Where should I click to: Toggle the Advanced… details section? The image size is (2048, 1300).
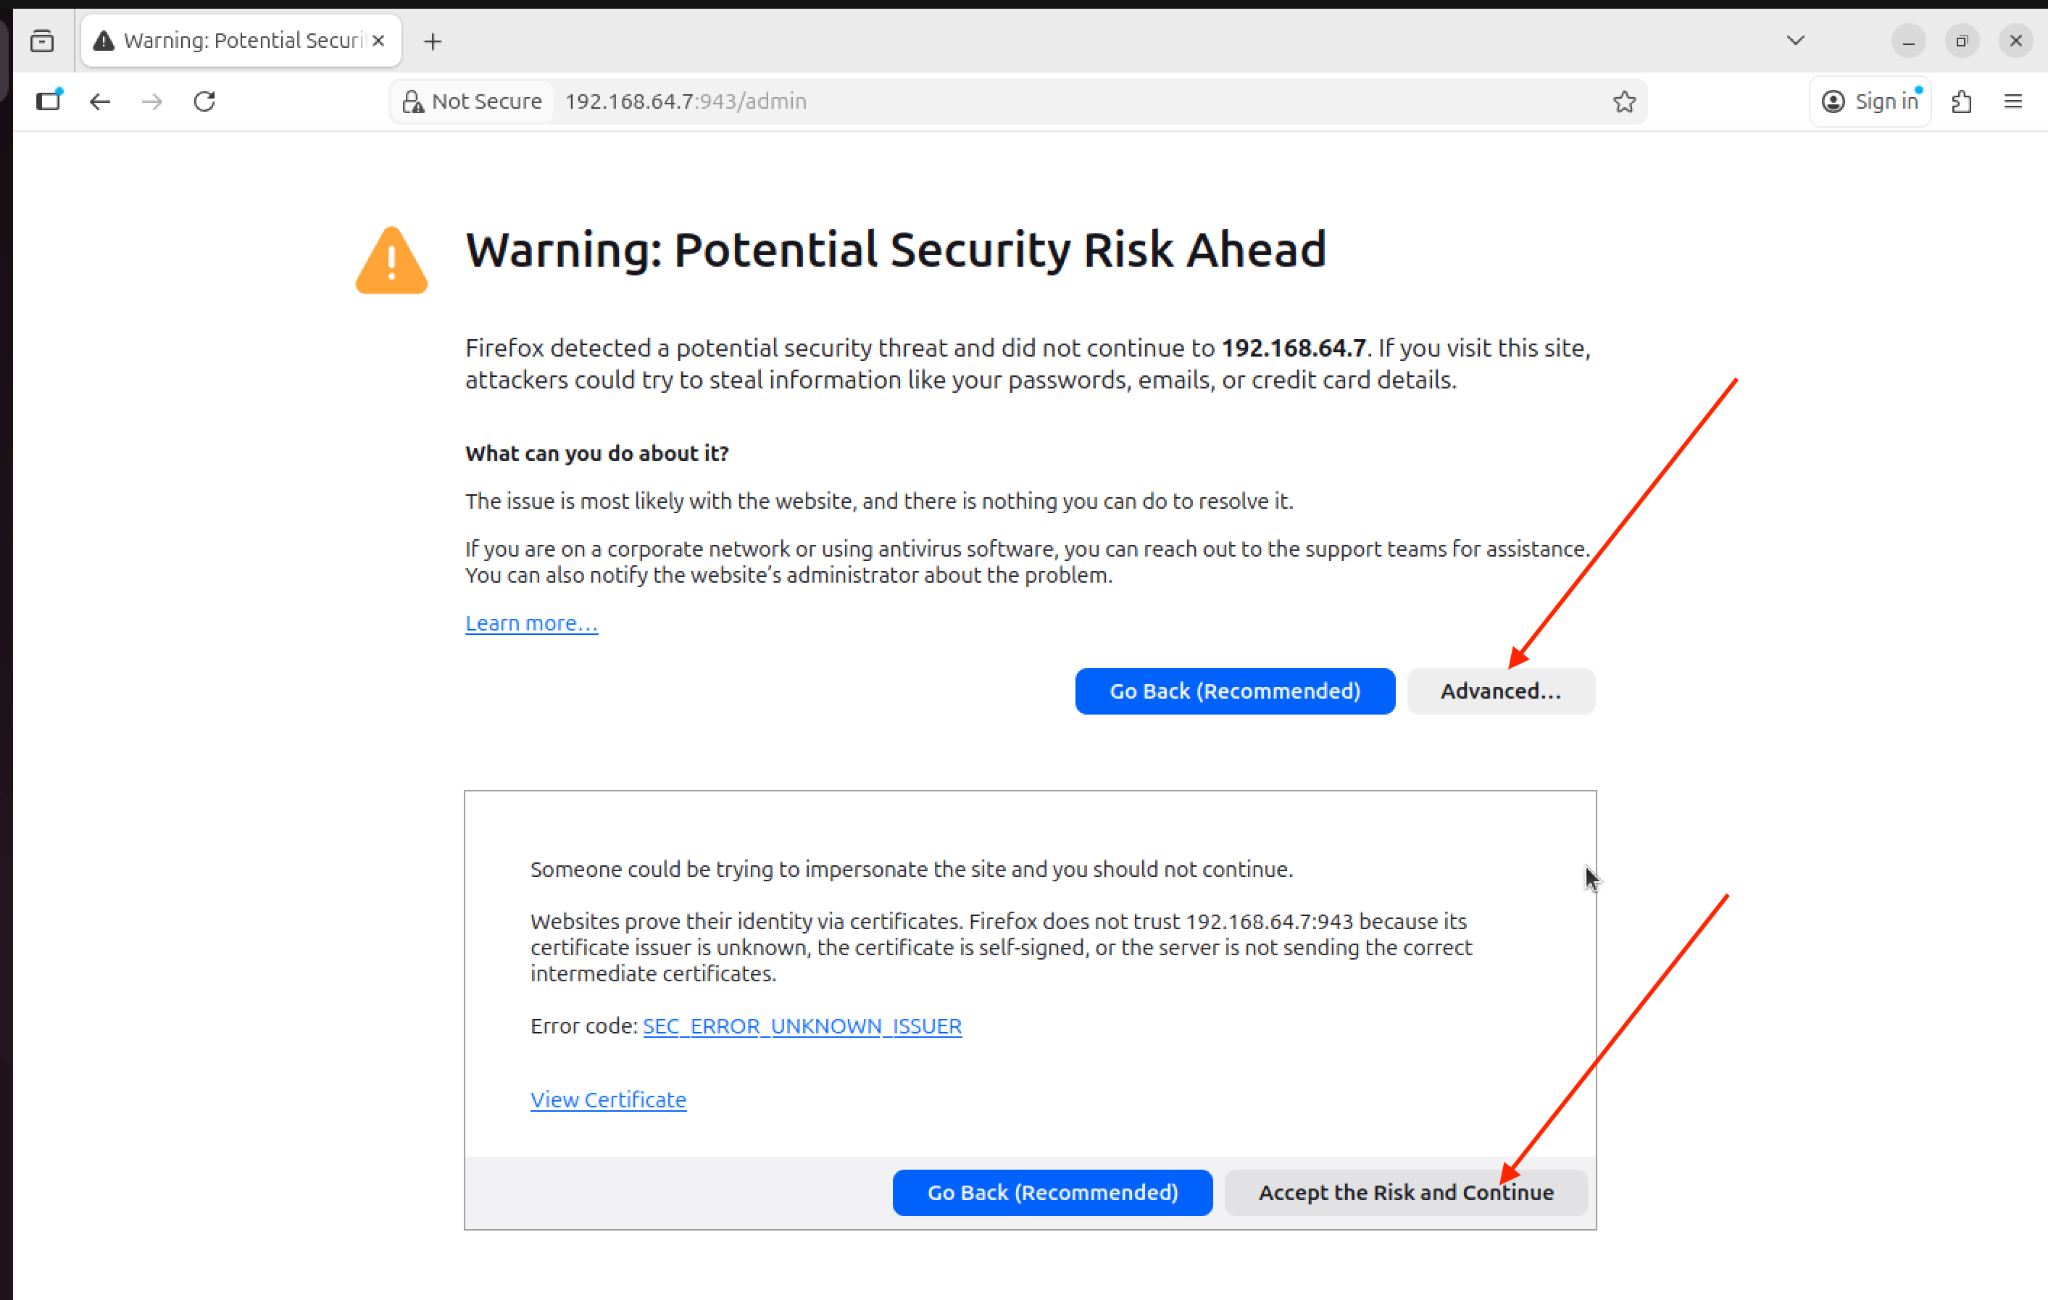(x=1500, y=691)
